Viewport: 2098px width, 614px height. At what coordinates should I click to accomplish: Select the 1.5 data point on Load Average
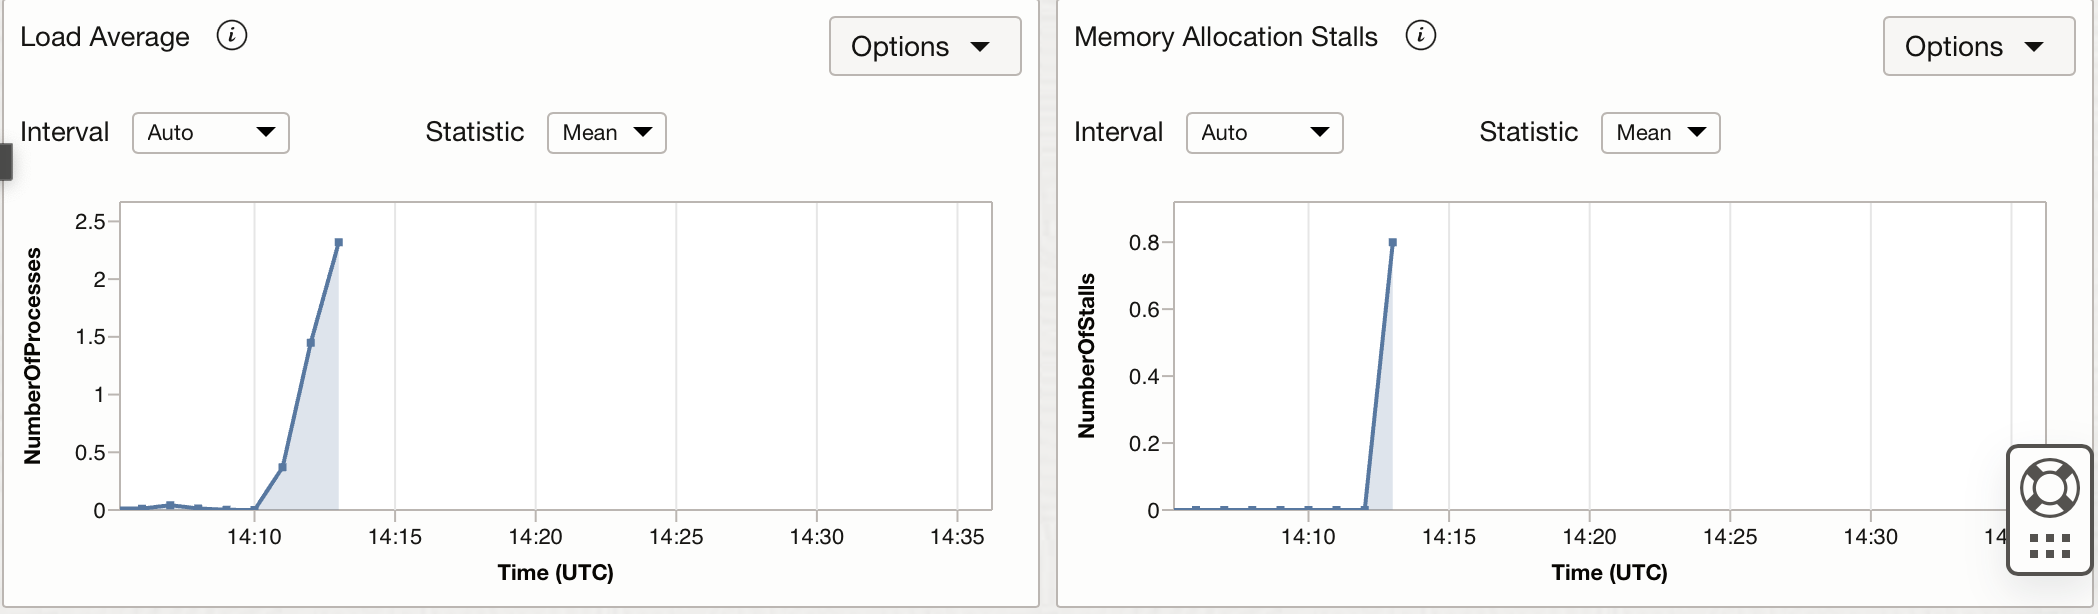[x=311, y=343]
